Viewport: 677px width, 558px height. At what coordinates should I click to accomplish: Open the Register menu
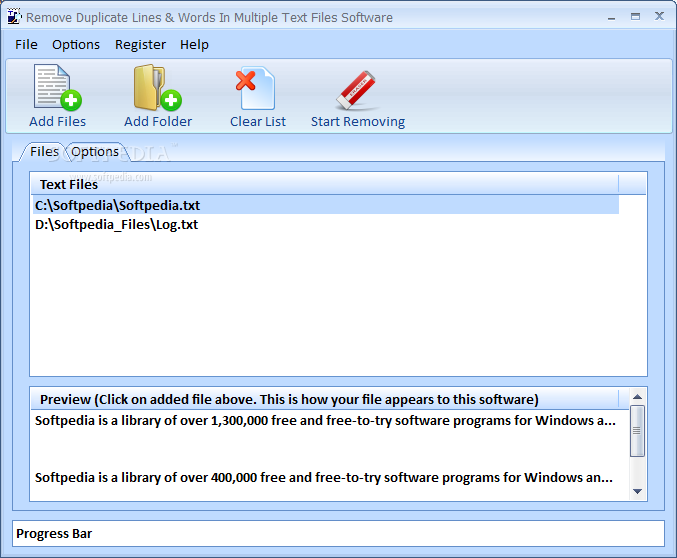(x=140, y=44)
